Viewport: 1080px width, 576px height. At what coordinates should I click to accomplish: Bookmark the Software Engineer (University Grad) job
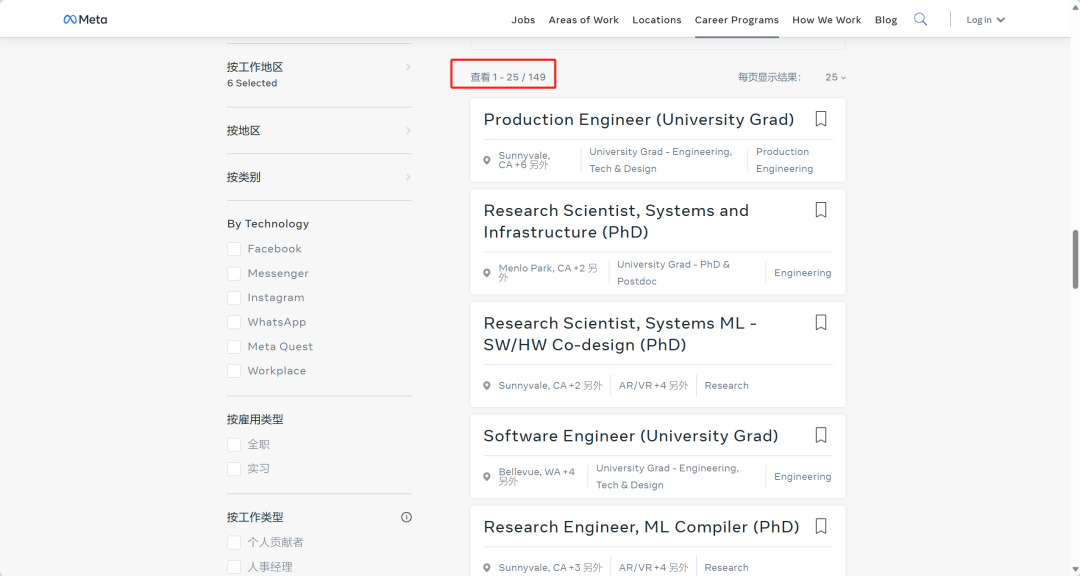pyautogui.click(x=820, y=435)
